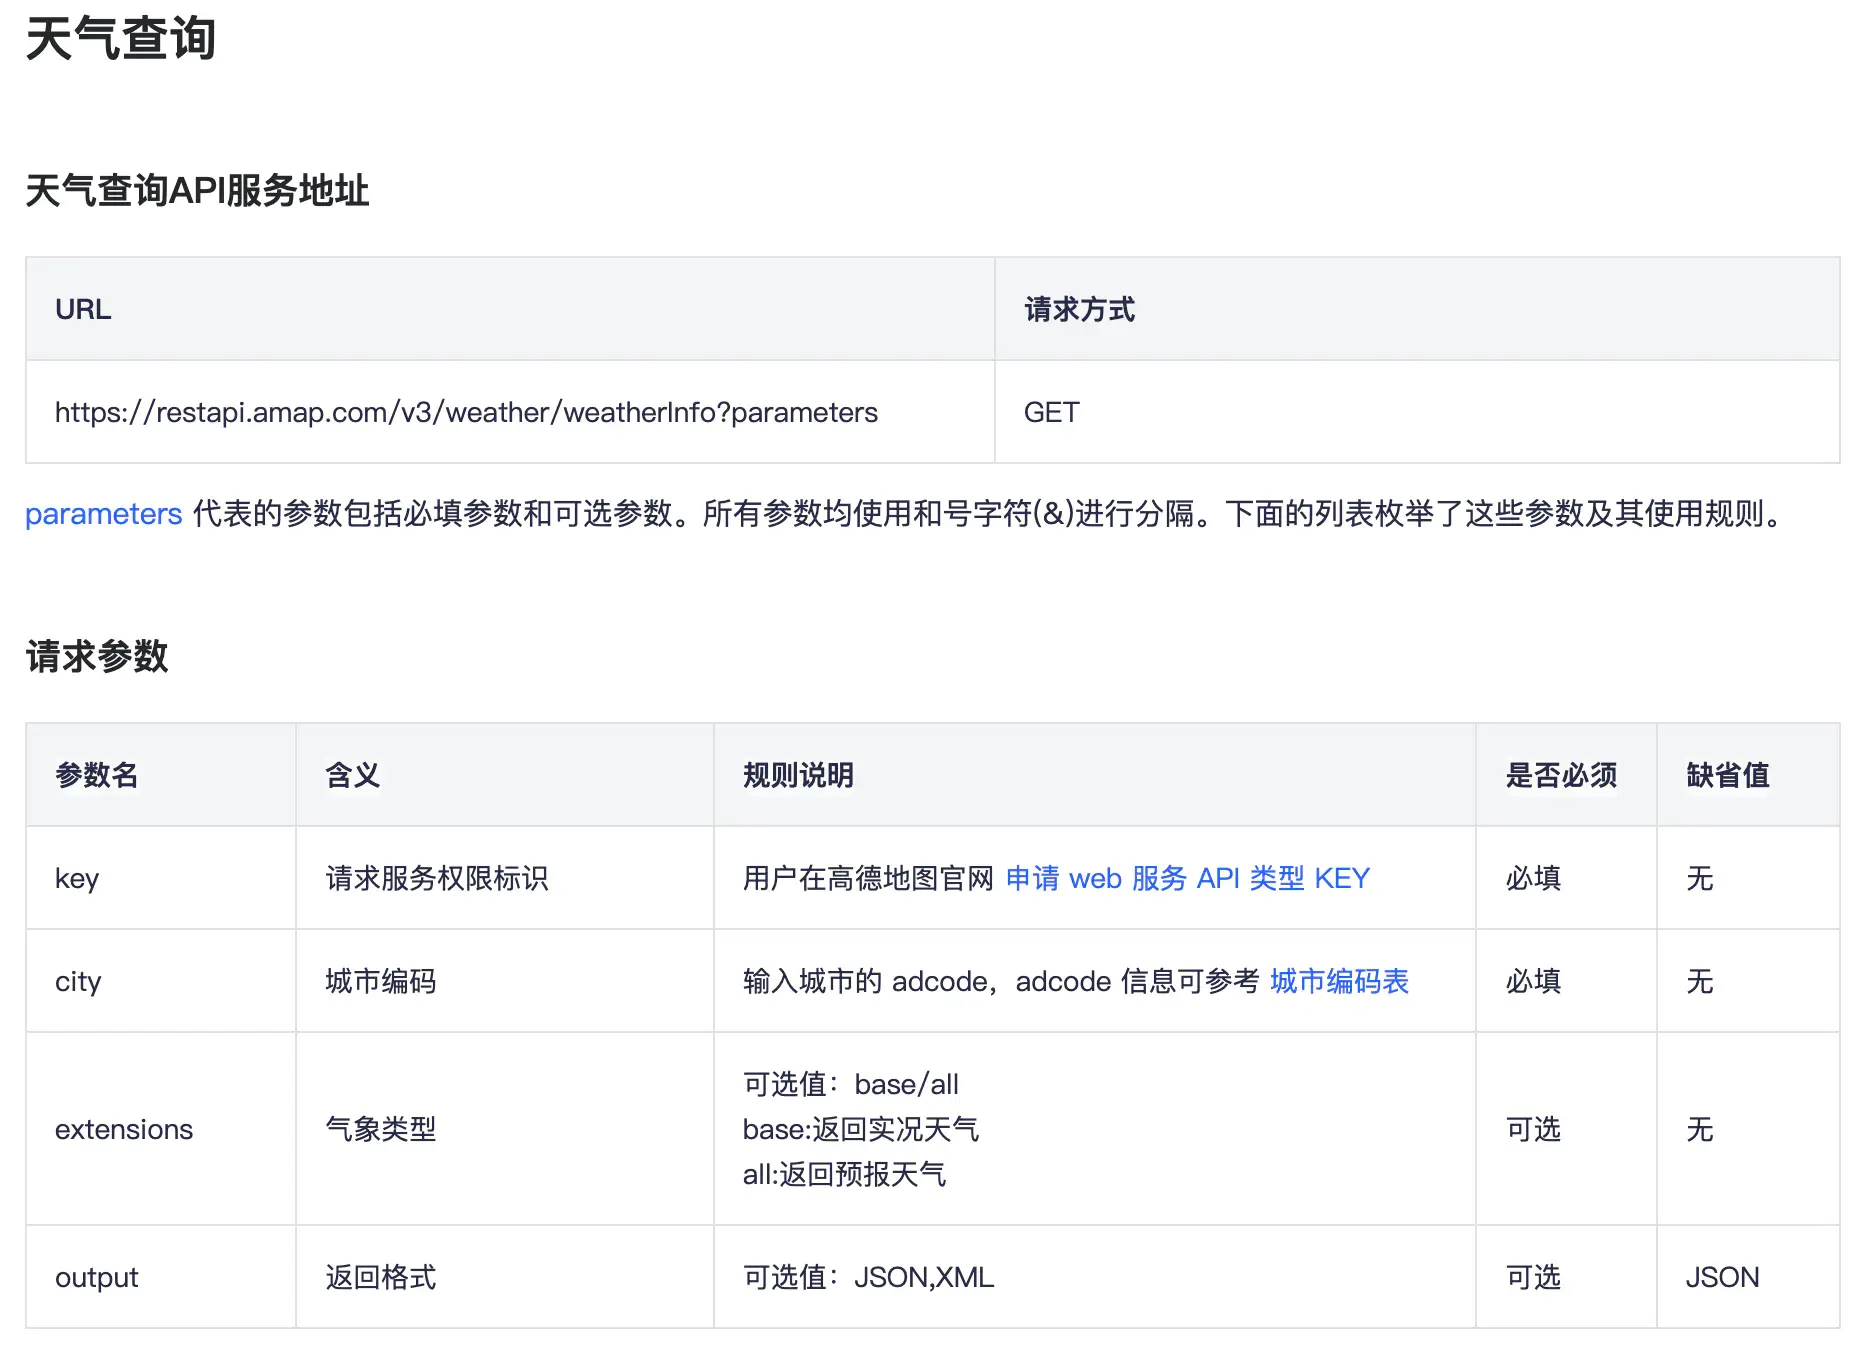Select the '气象类型' meaning cell
Viewport: 1868px width, 1358px height.
pyautogui.click(x=505, y=1129)
